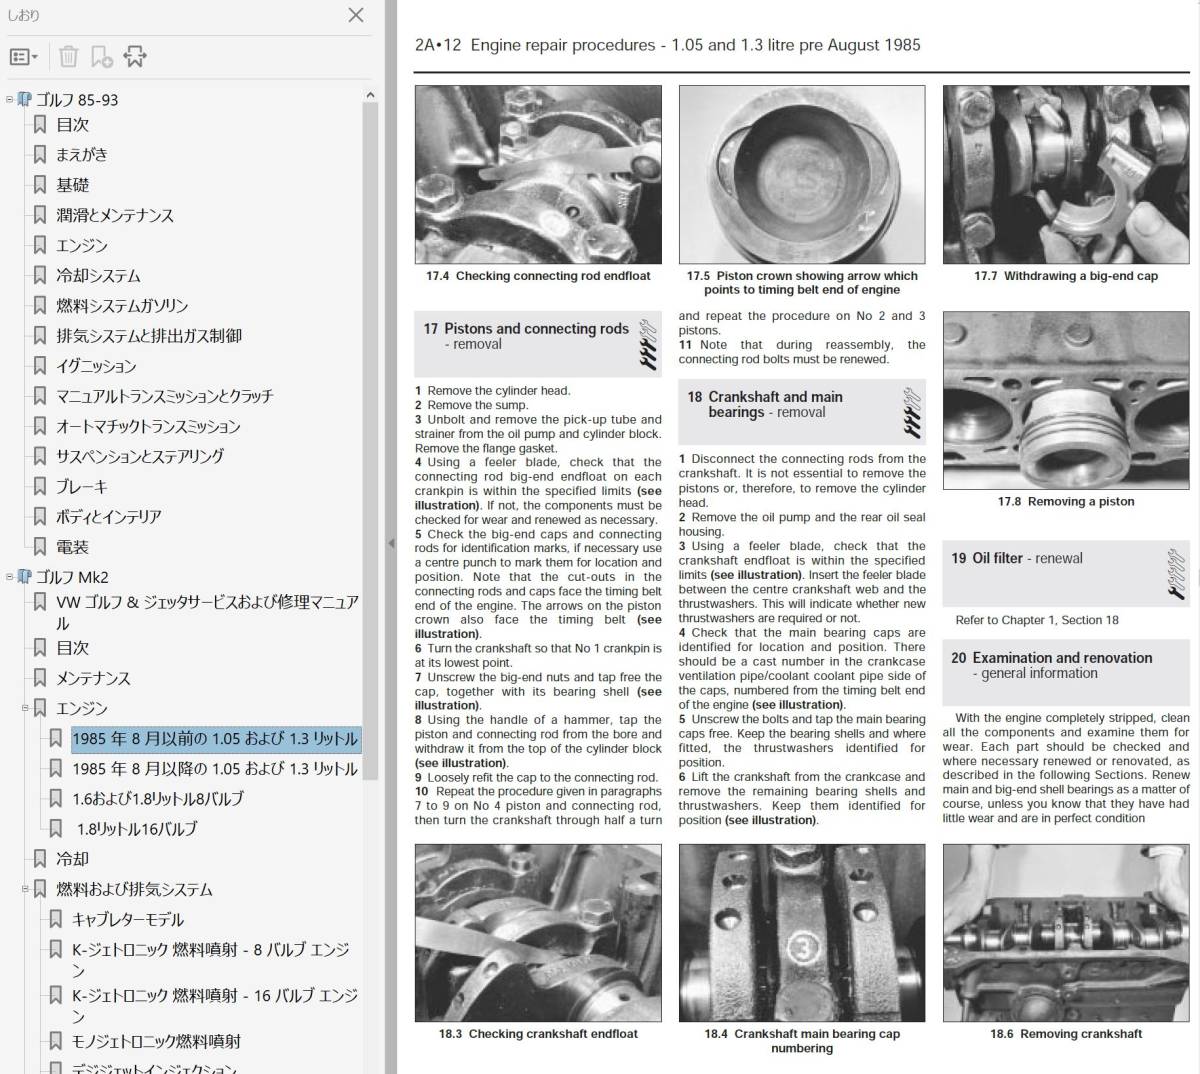Viewport: 1200px width, 1074px height.
Task: Open the bookmark options dropdown menu
Action: pyautogui.click(x=23, y=57)
